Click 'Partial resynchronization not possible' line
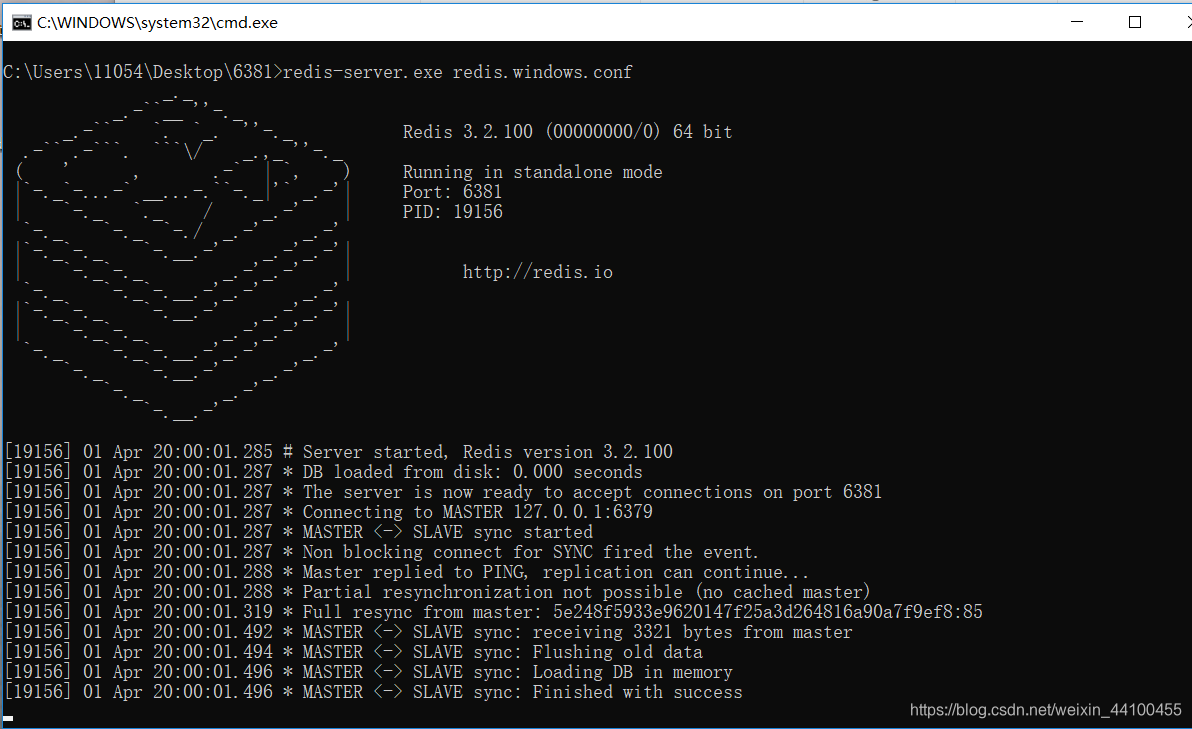 [437, 591]
